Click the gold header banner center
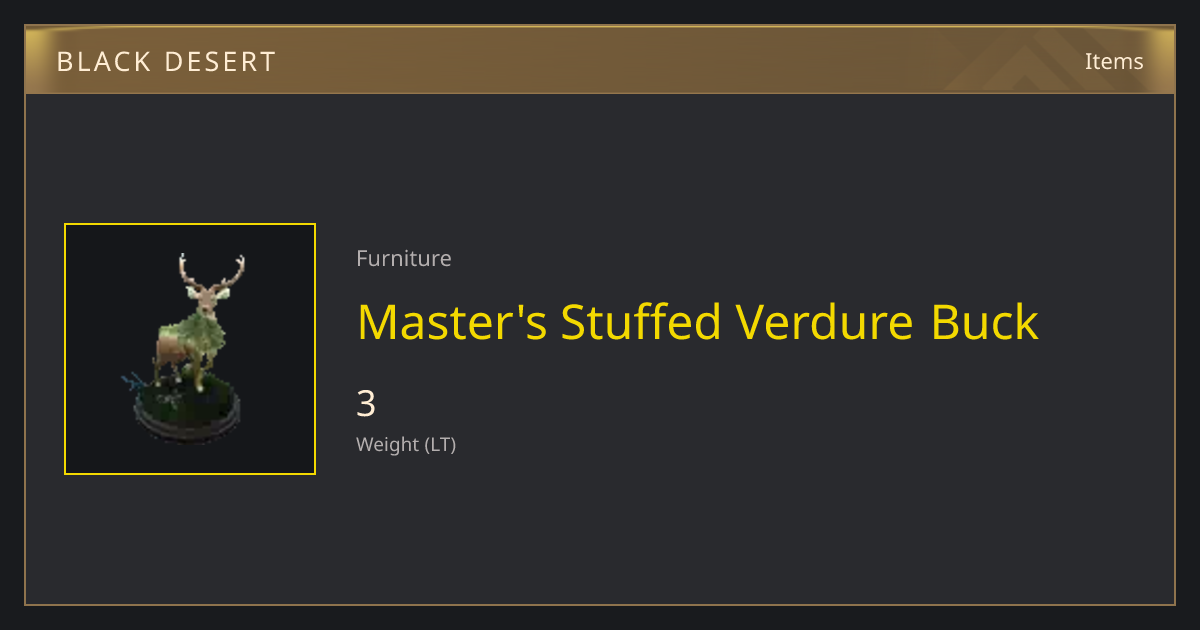 600,60
